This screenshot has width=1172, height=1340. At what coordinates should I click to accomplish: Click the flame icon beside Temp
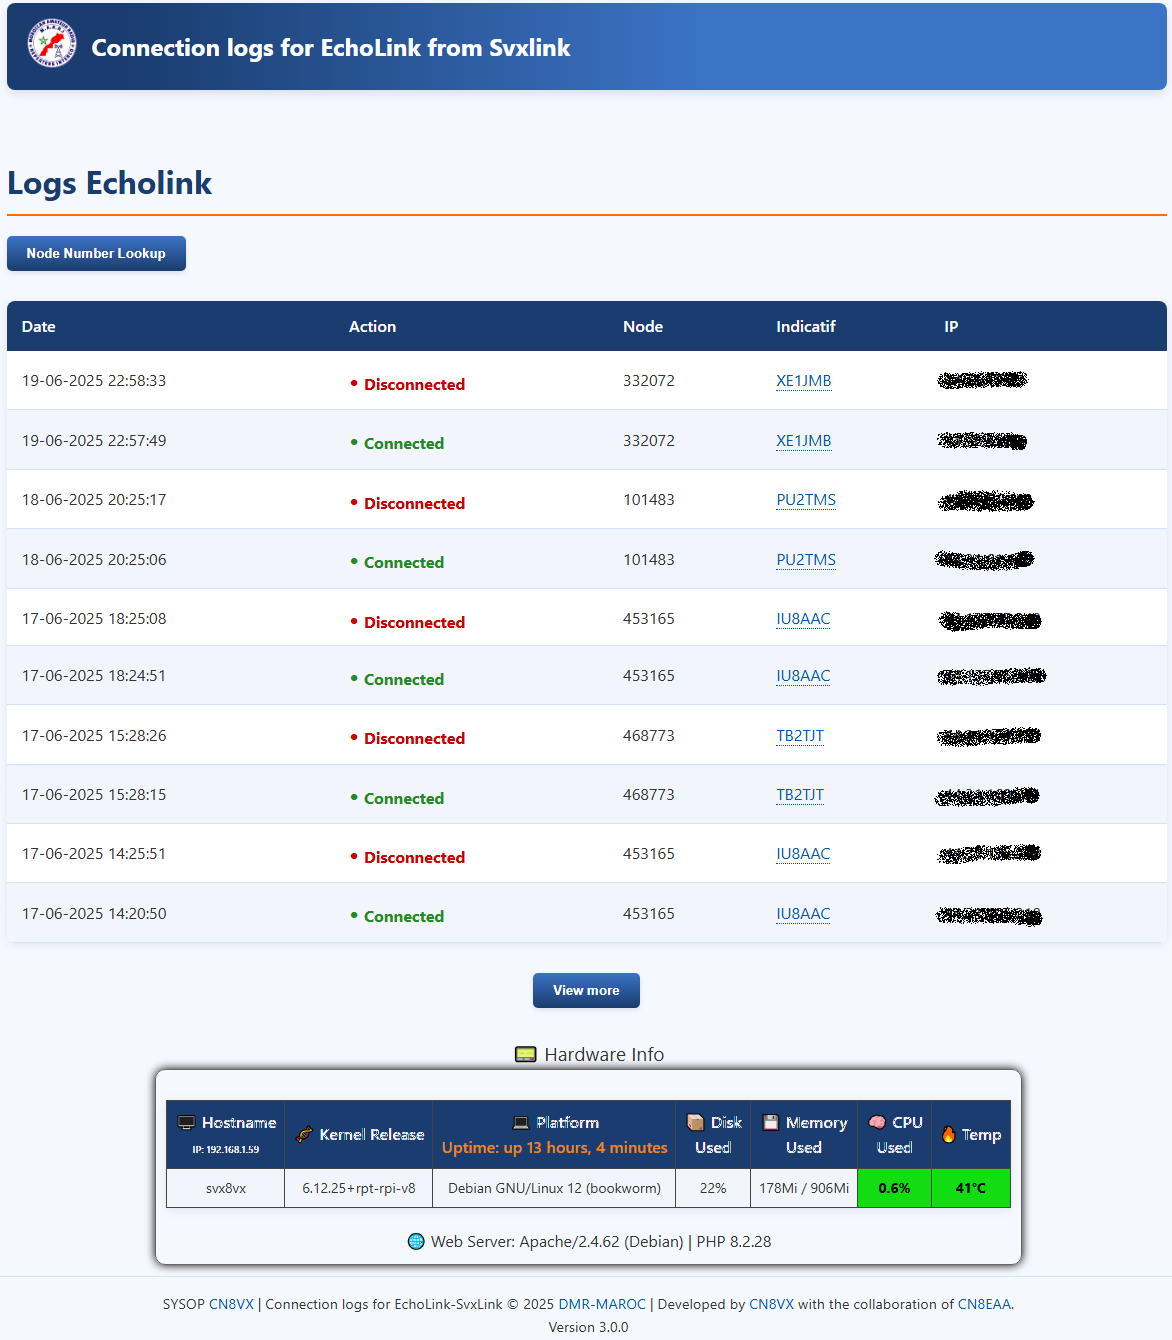(948, 1134)
